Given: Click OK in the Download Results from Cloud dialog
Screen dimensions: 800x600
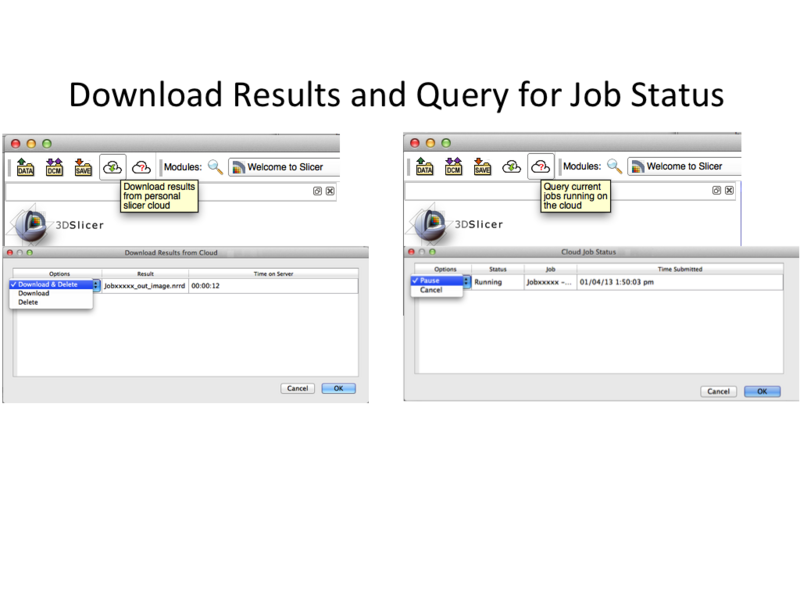Looking at the screenshot, I should pos(338,388).
